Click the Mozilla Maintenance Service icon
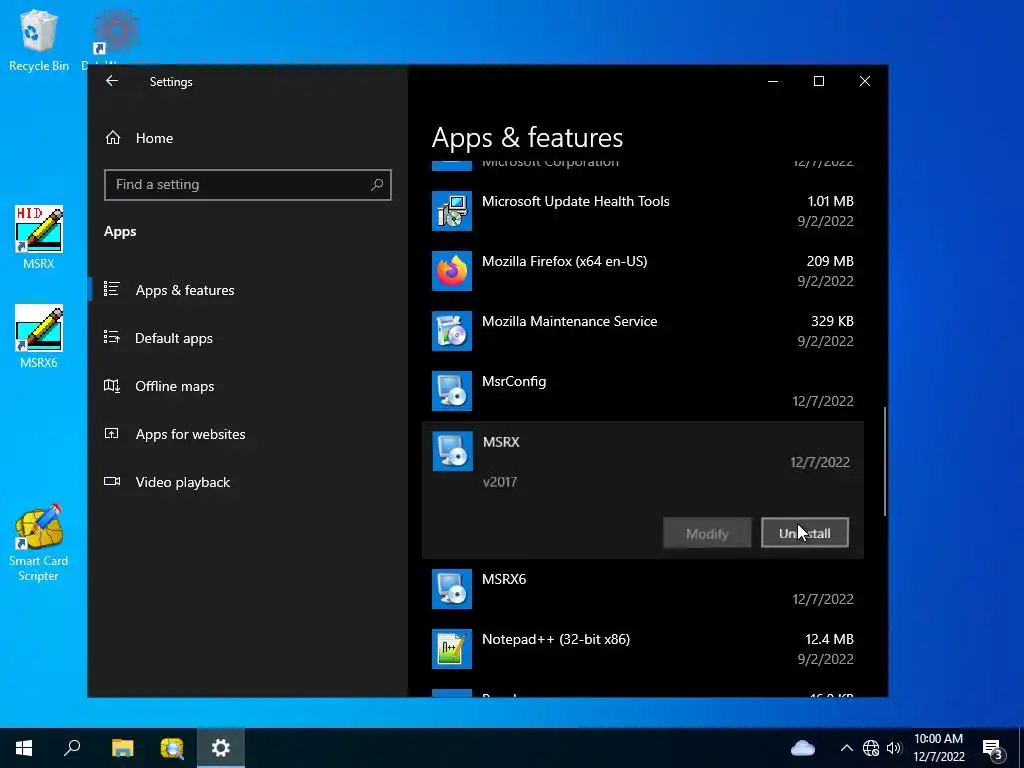This screenshot has width=1024, height=768. click(452, 331)
